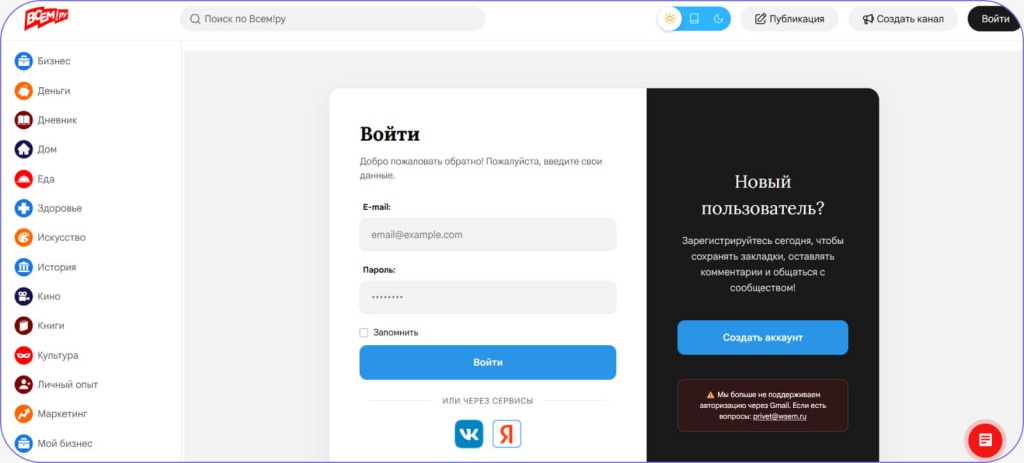Open the Культура category label

57,355
